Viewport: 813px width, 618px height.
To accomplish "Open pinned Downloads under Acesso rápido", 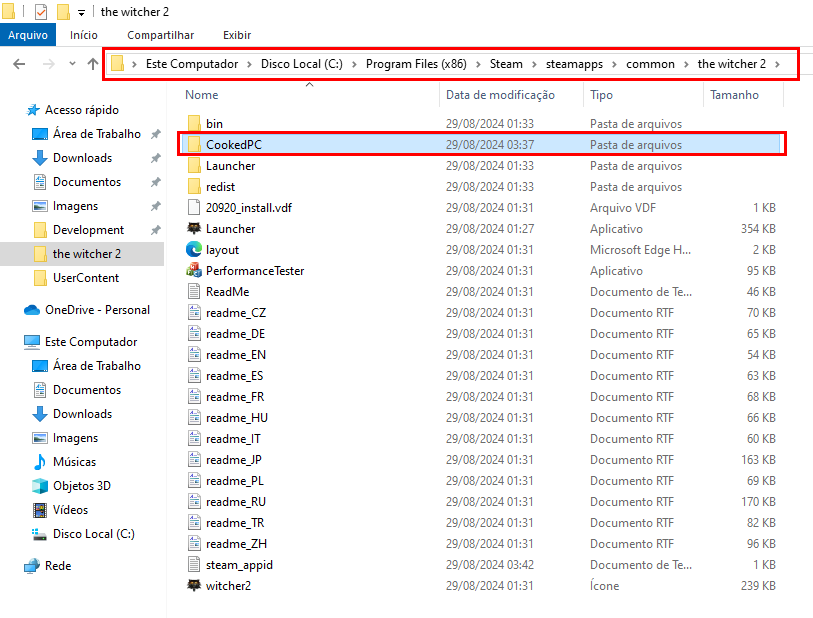I will click(x=82, y=158).
